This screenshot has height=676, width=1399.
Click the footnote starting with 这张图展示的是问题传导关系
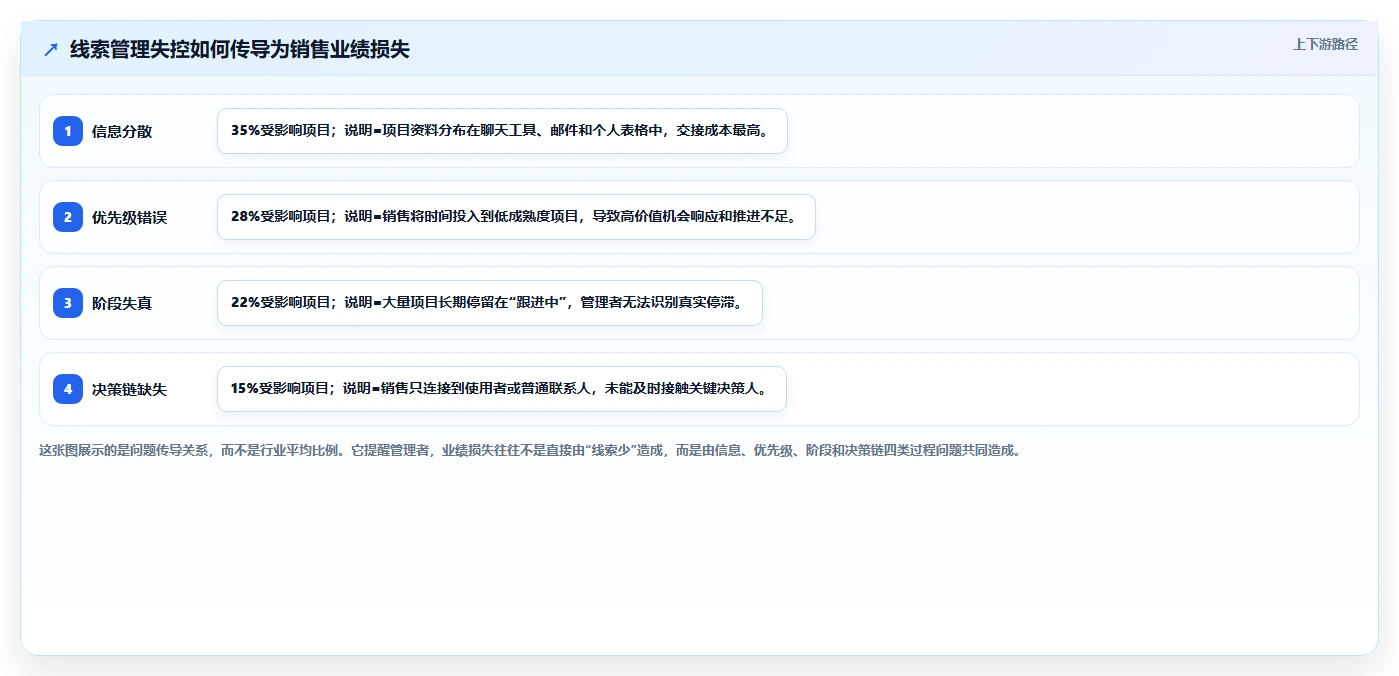click(x=531, y=450)
